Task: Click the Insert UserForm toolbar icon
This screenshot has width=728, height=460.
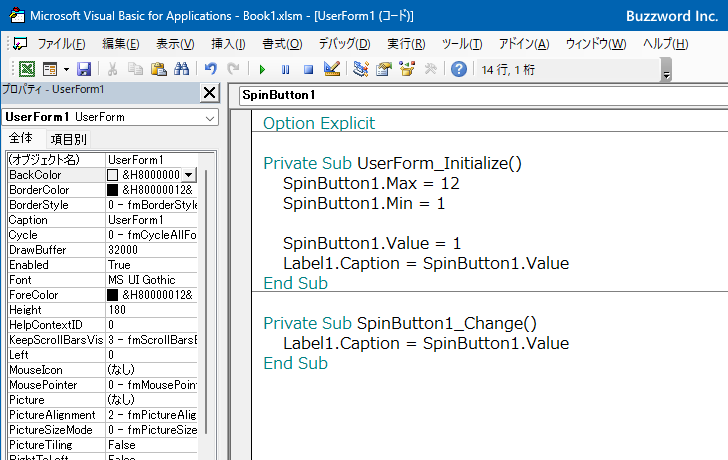Action: [50, 69]
